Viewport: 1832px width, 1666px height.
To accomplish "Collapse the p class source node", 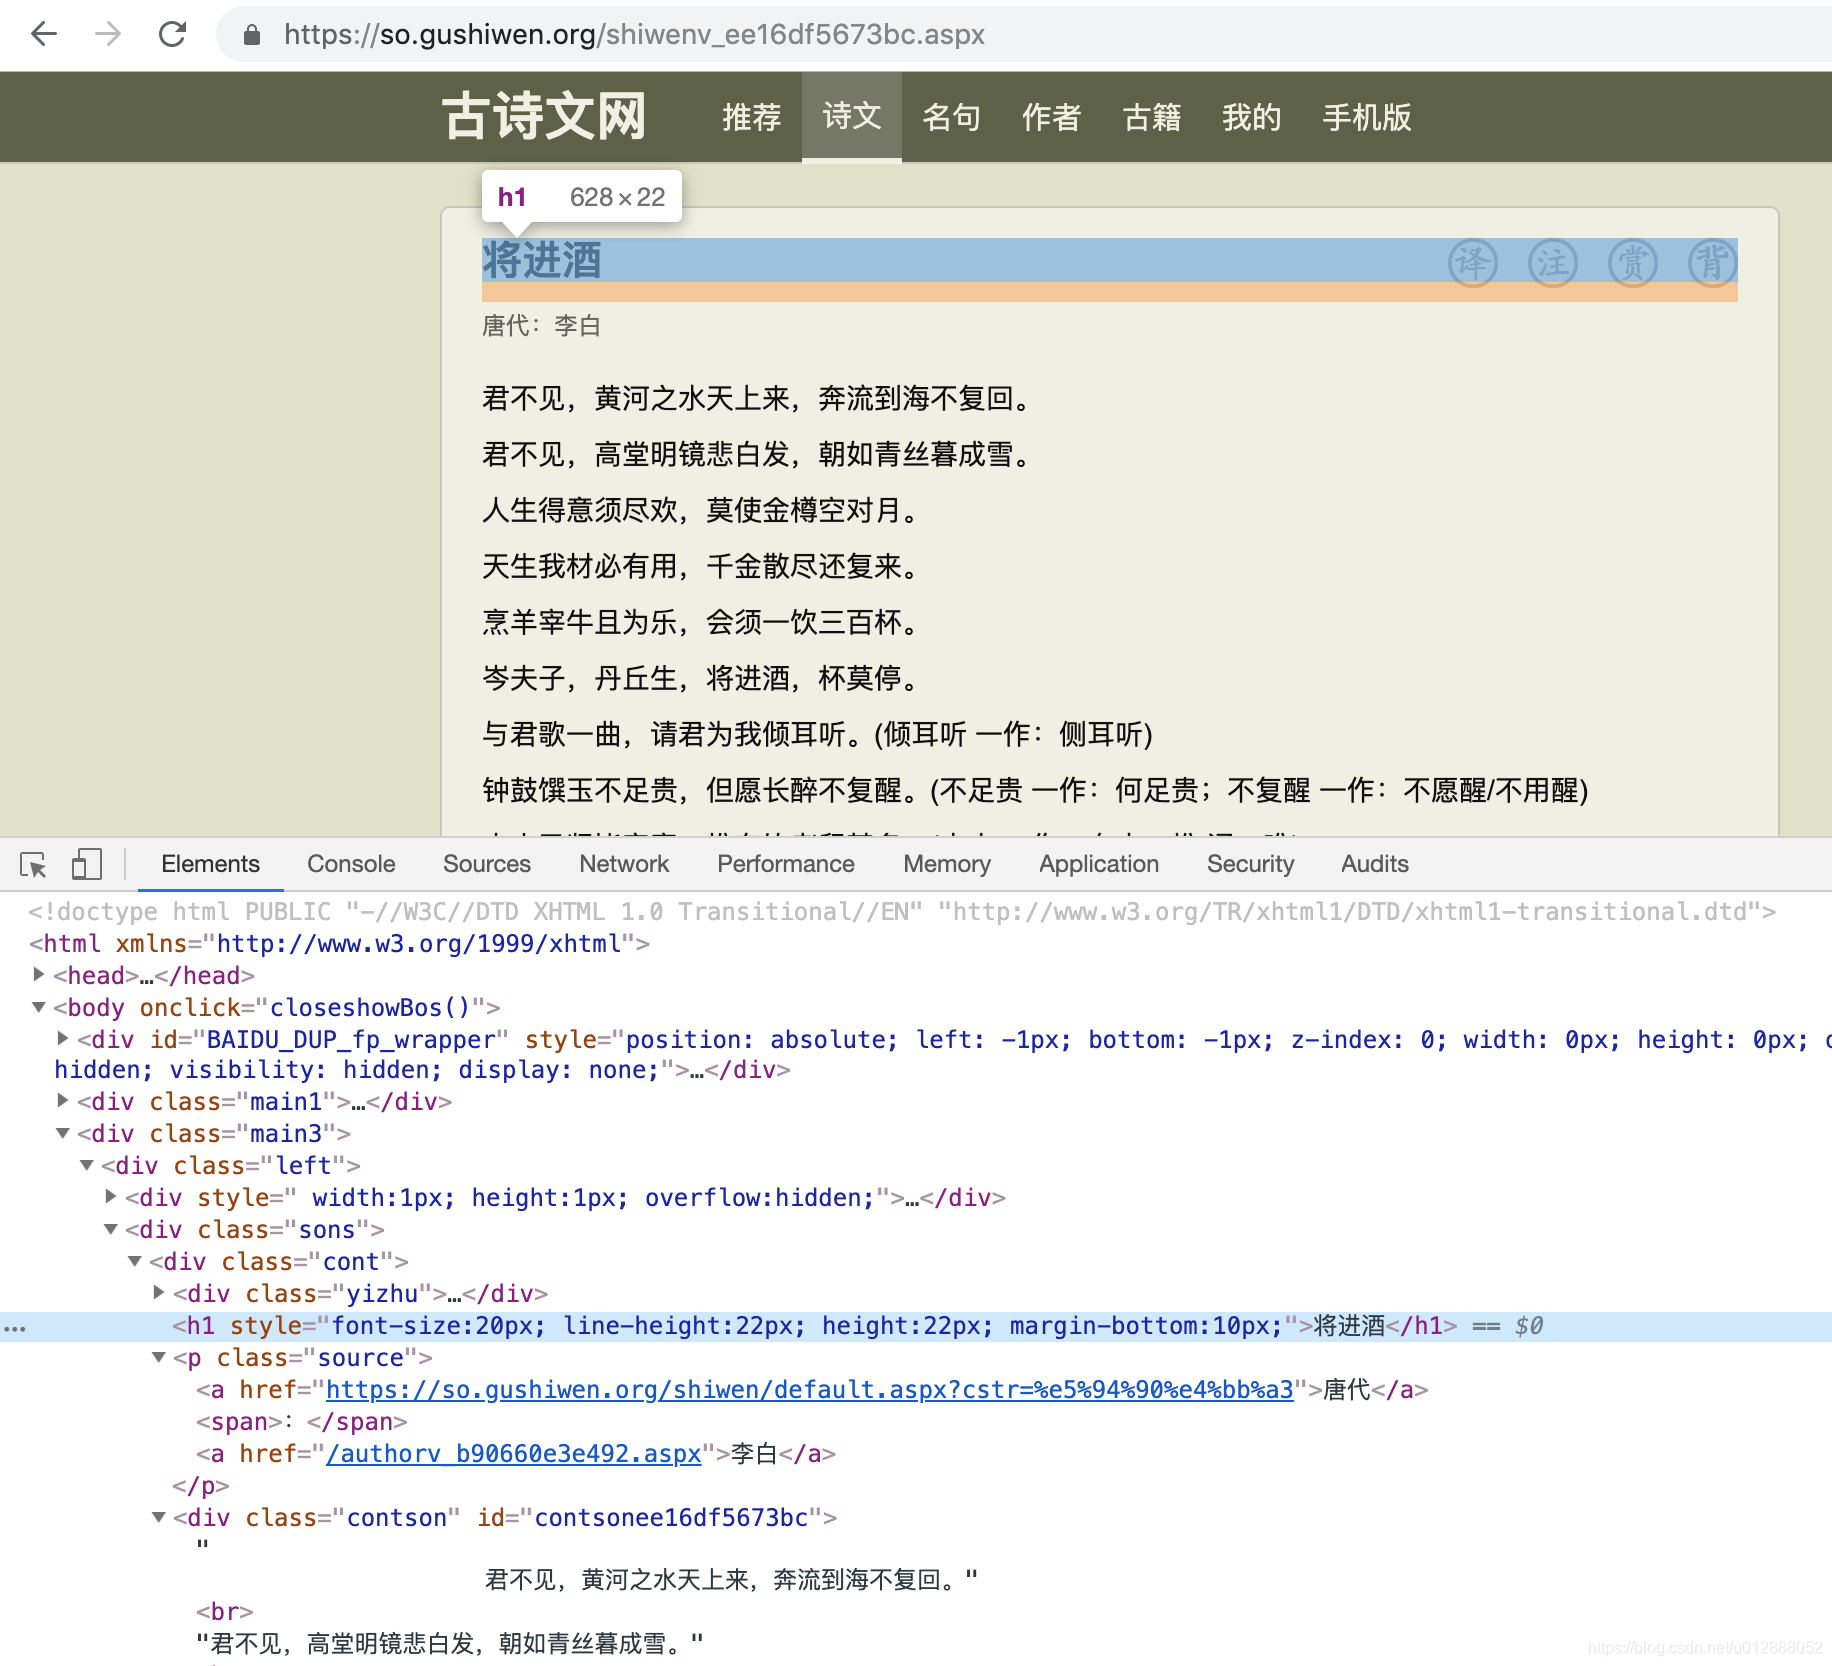I will click(x=159, y=1357).
